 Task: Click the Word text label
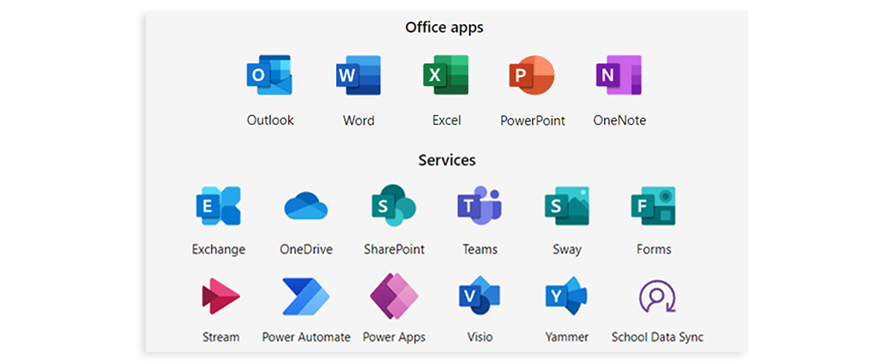(358, 121)
